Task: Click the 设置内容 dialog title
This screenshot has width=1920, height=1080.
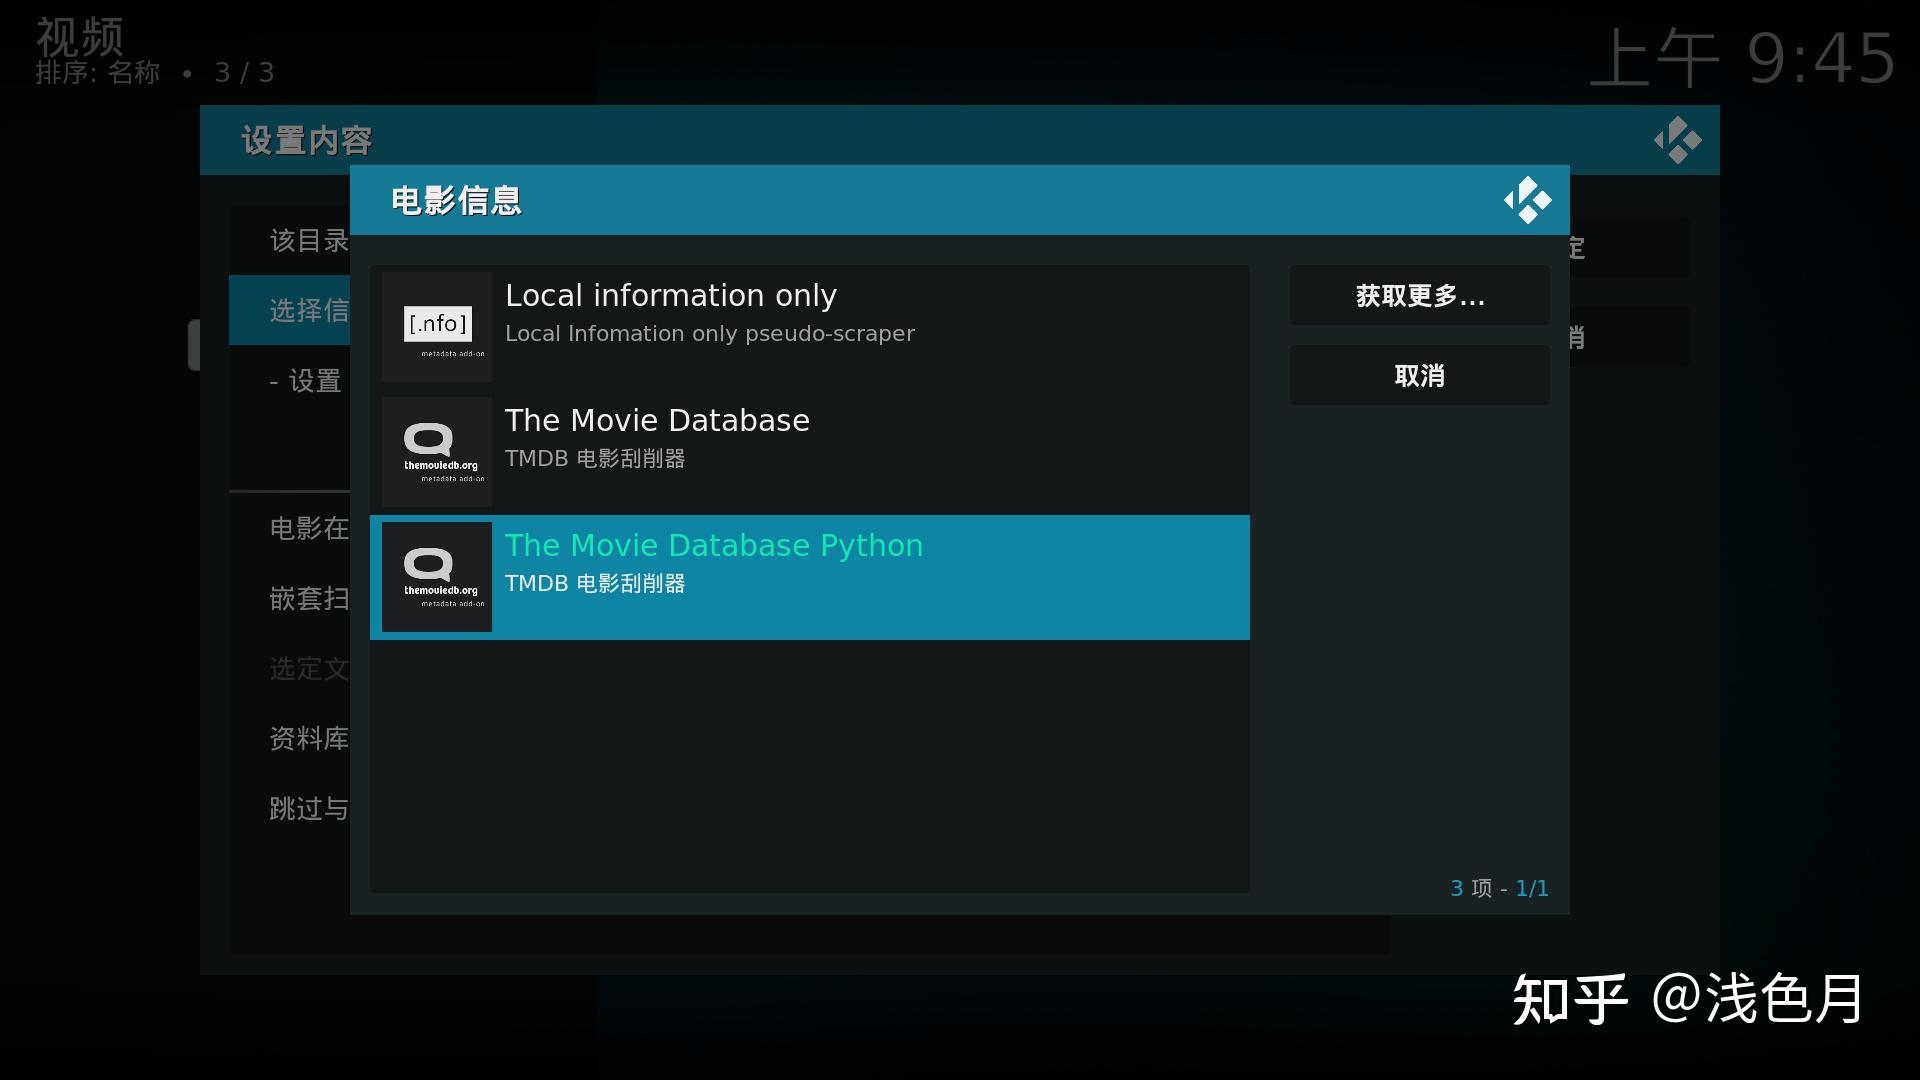Action: click(307, 141)
